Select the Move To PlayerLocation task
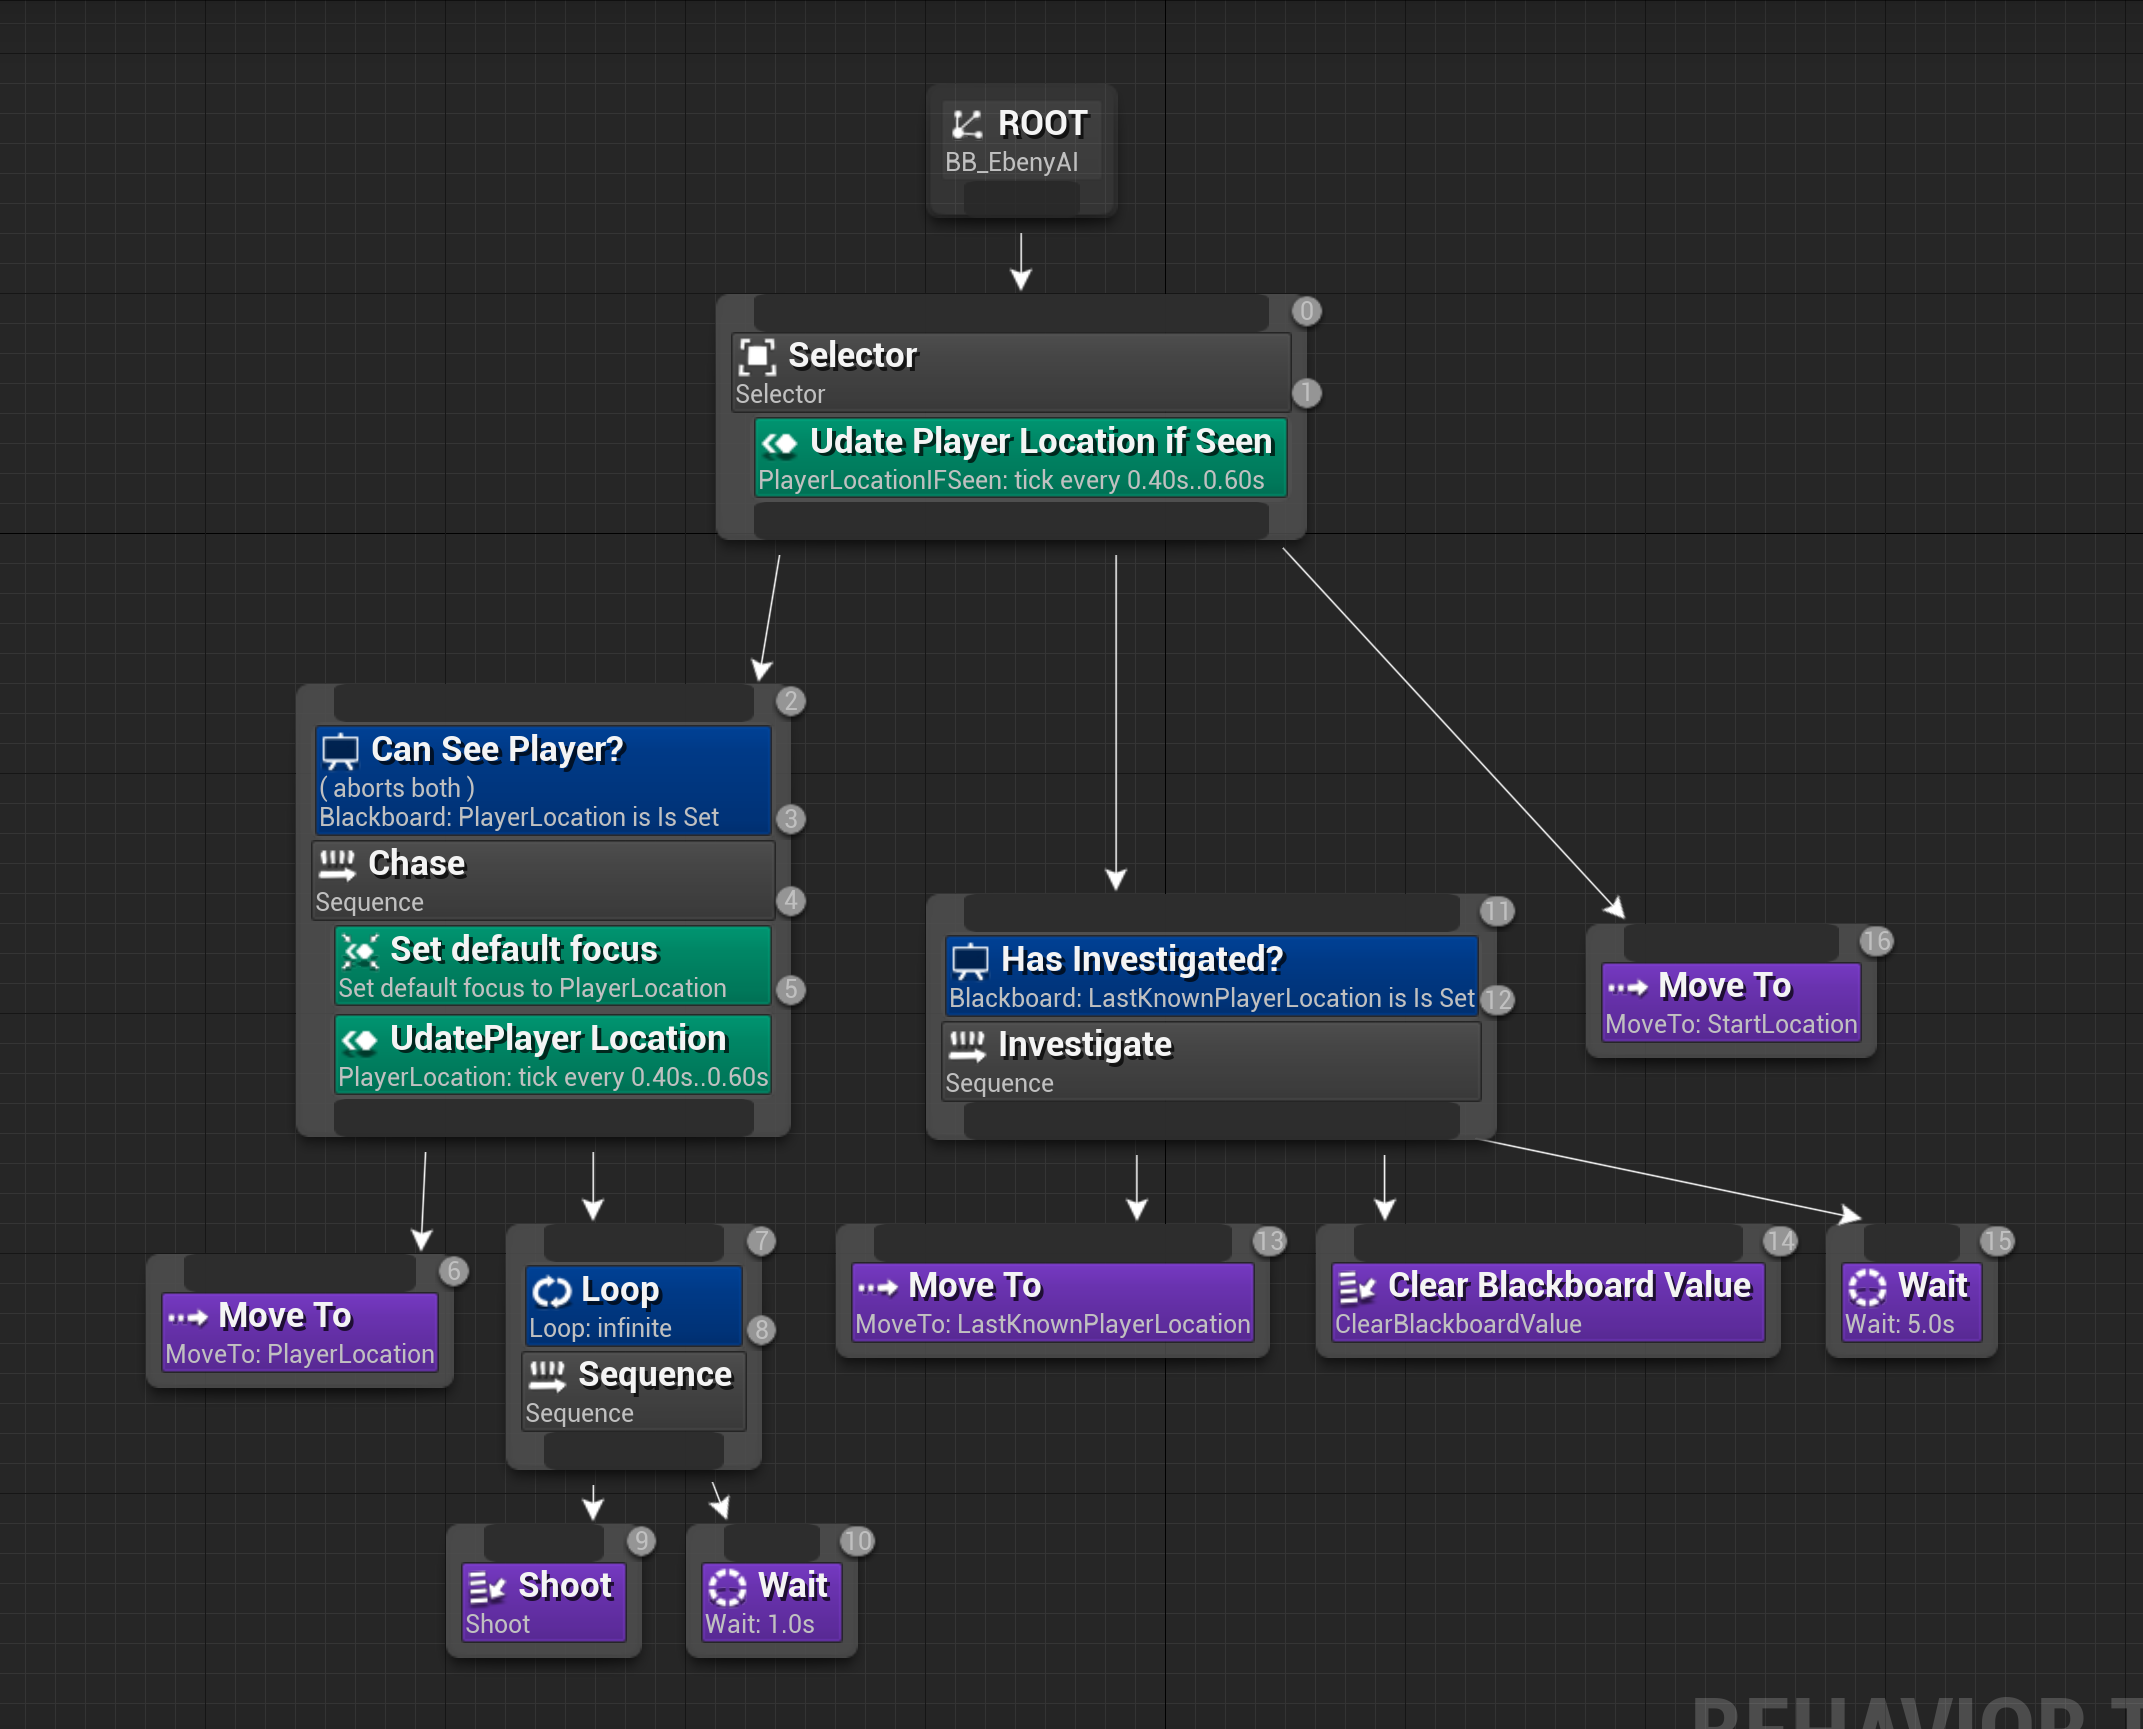The height and width of the screenshot is (1729, 2143). click(x=300, y=1333)
